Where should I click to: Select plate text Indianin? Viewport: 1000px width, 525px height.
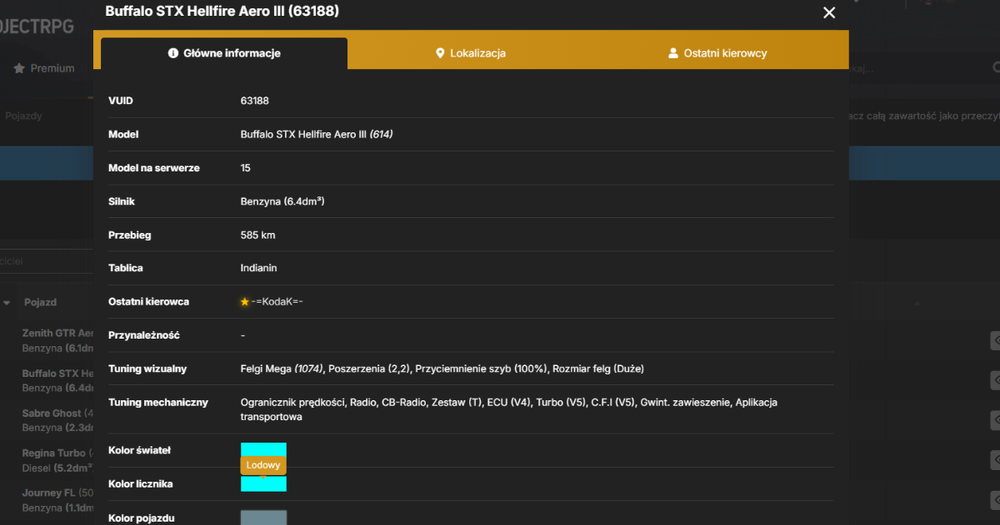tap(258, 268)
